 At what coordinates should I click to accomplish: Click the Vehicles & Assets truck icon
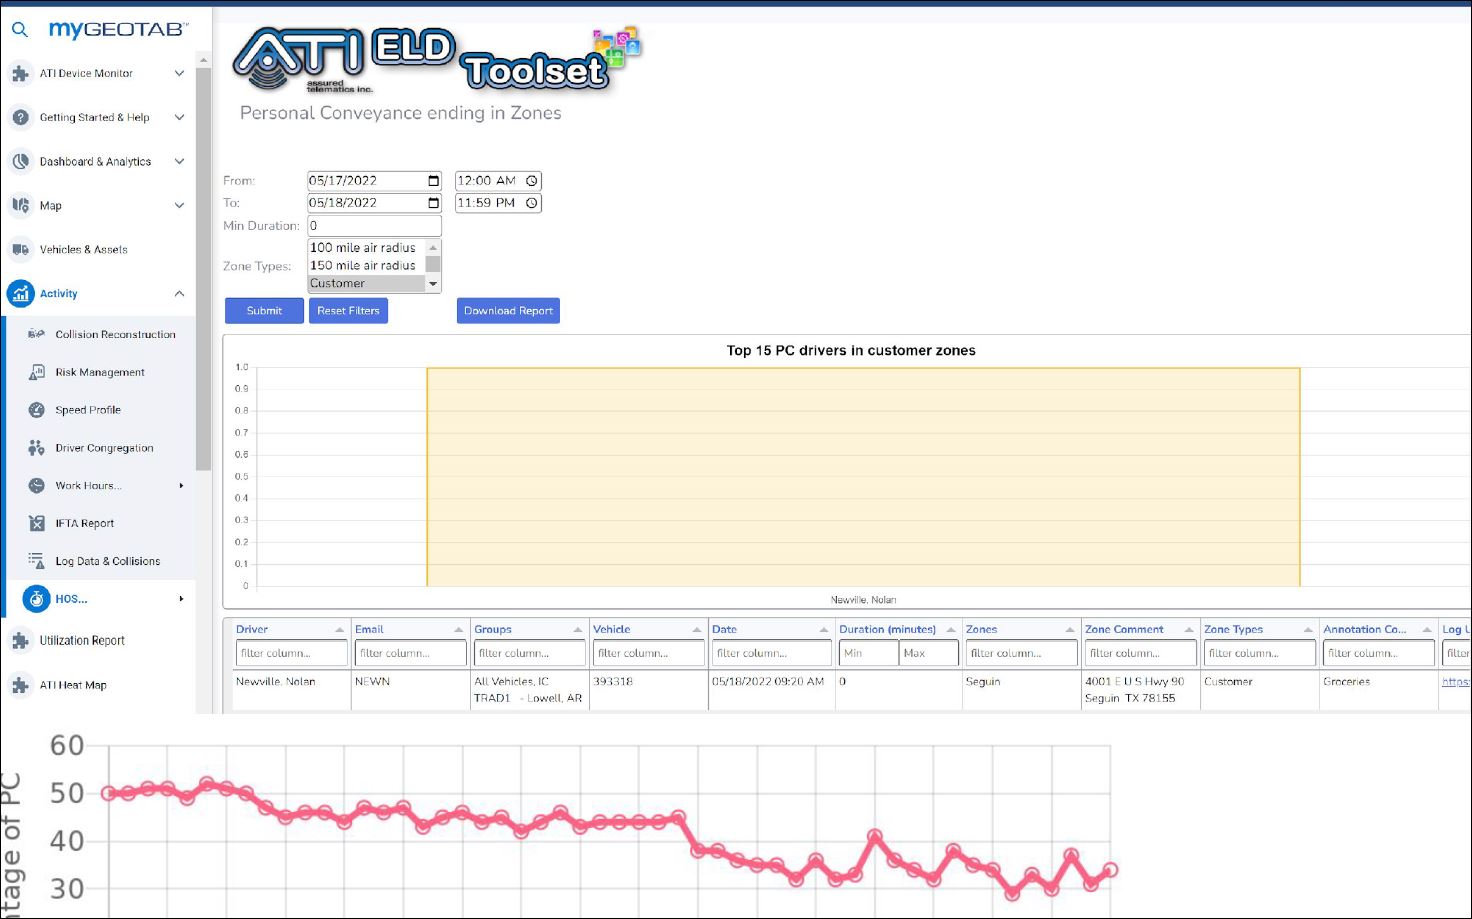(20, 249)
